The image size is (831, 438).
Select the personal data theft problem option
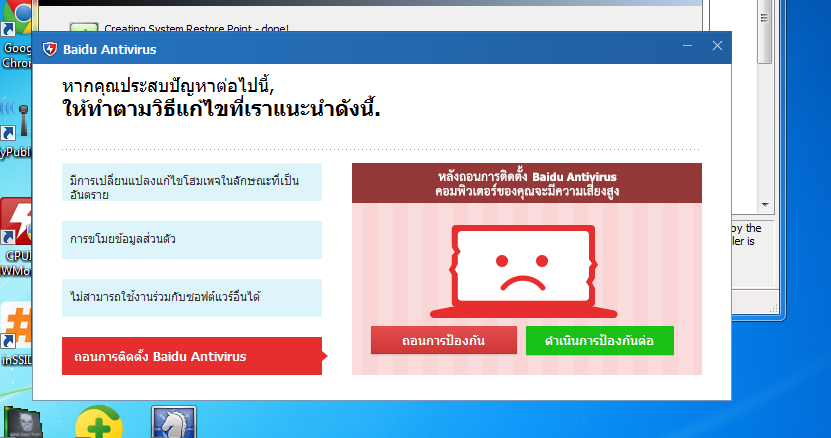point(192,240)
